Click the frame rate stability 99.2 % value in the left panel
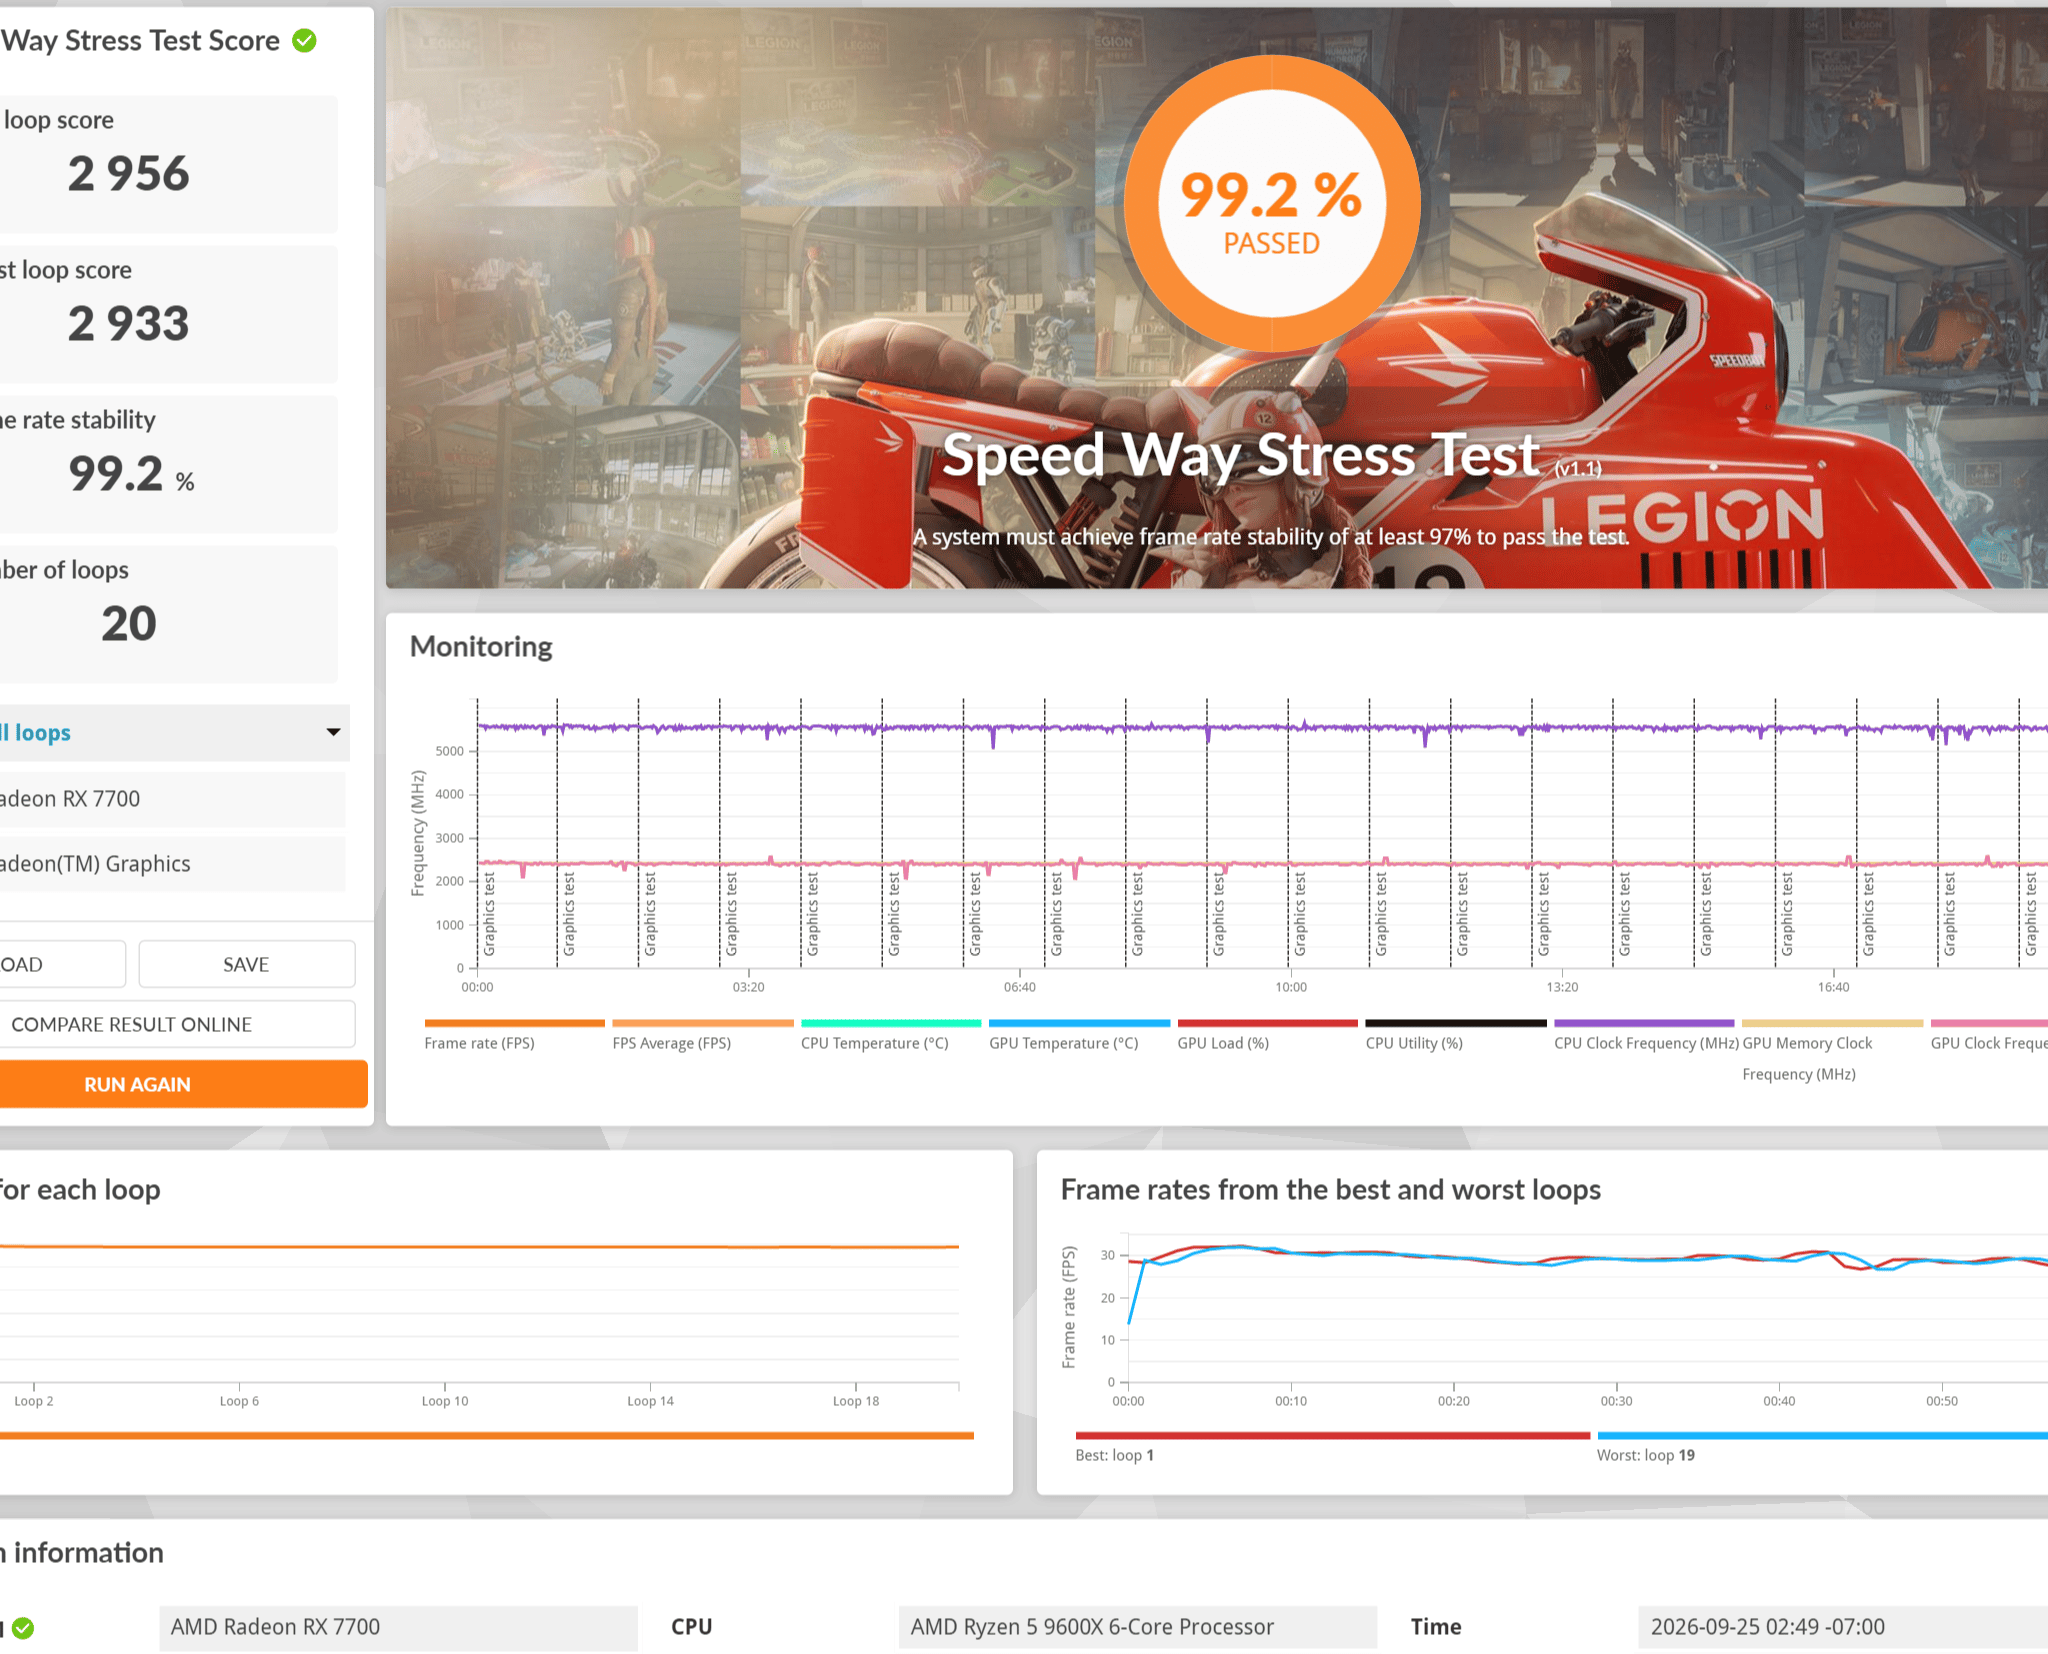 pos(131,474)
